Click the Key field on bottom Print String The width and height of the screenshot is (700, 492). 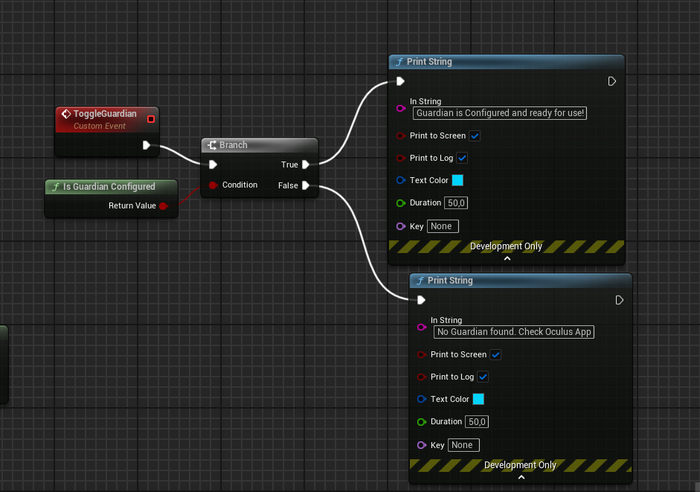point(463,445)
